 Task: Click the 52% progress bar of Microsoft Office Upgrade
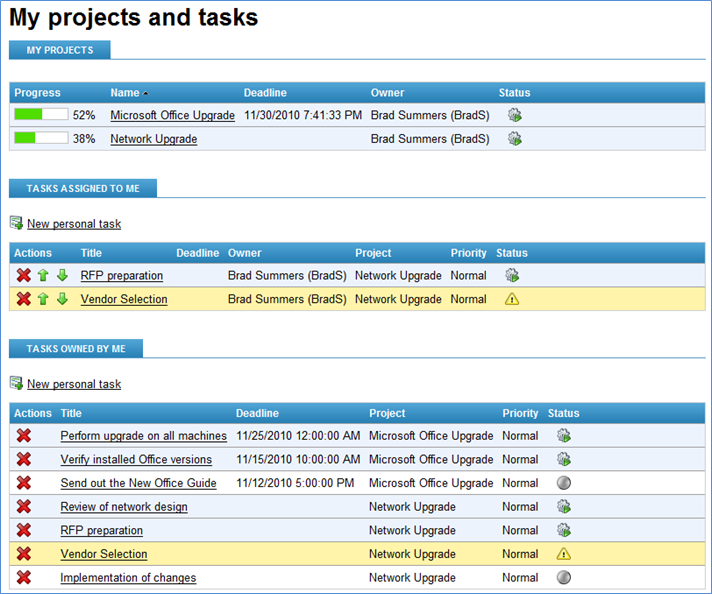41,114
